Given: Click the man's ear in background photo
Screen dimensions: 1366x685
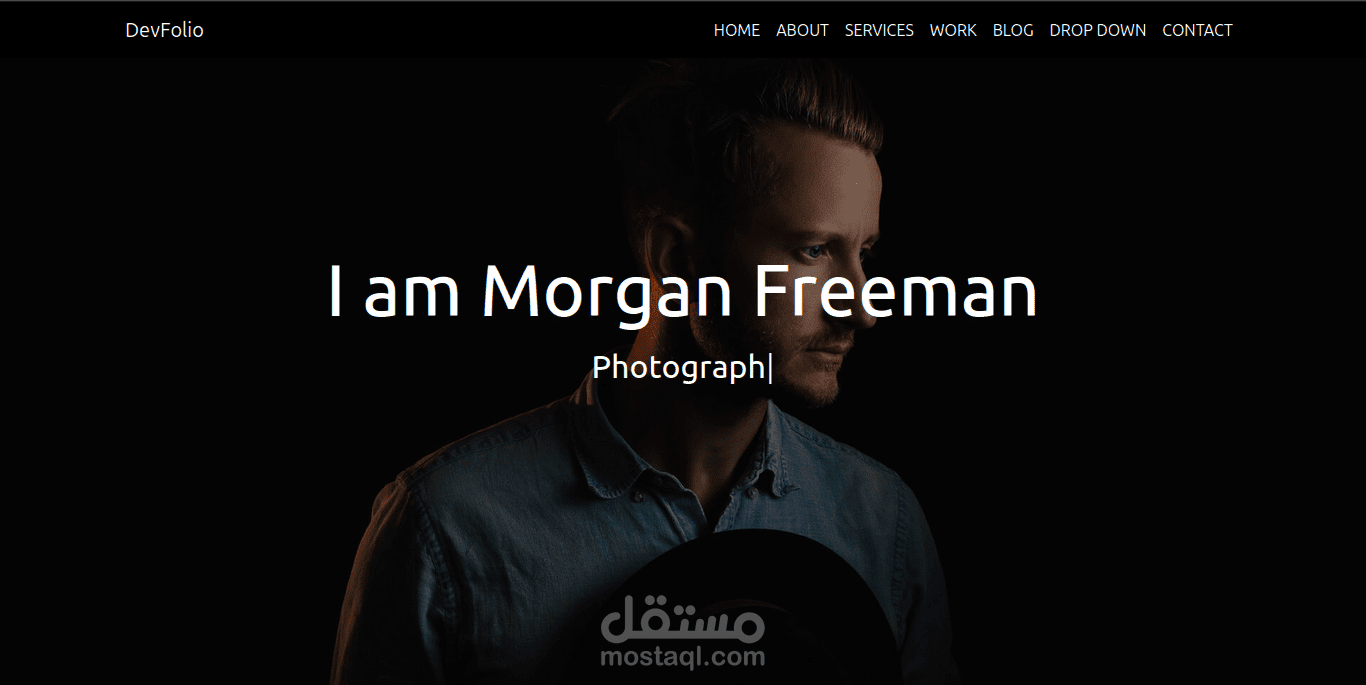Looking at the screenshot, I should (x=664, y=245).
